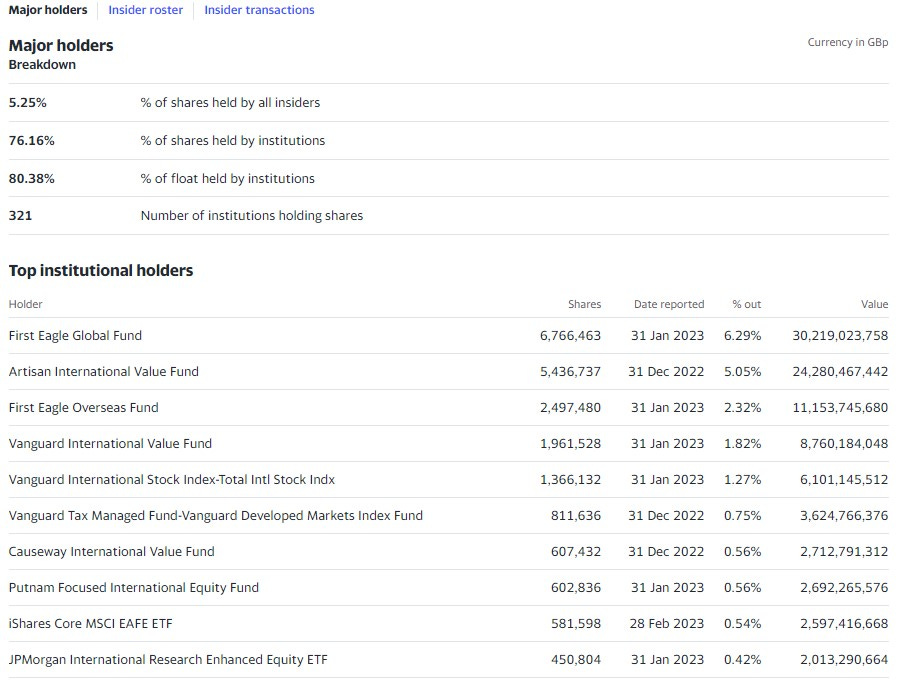Viewport: 922px width, 692px height.
Task: Select the Major holders tab
Action: 48,10
